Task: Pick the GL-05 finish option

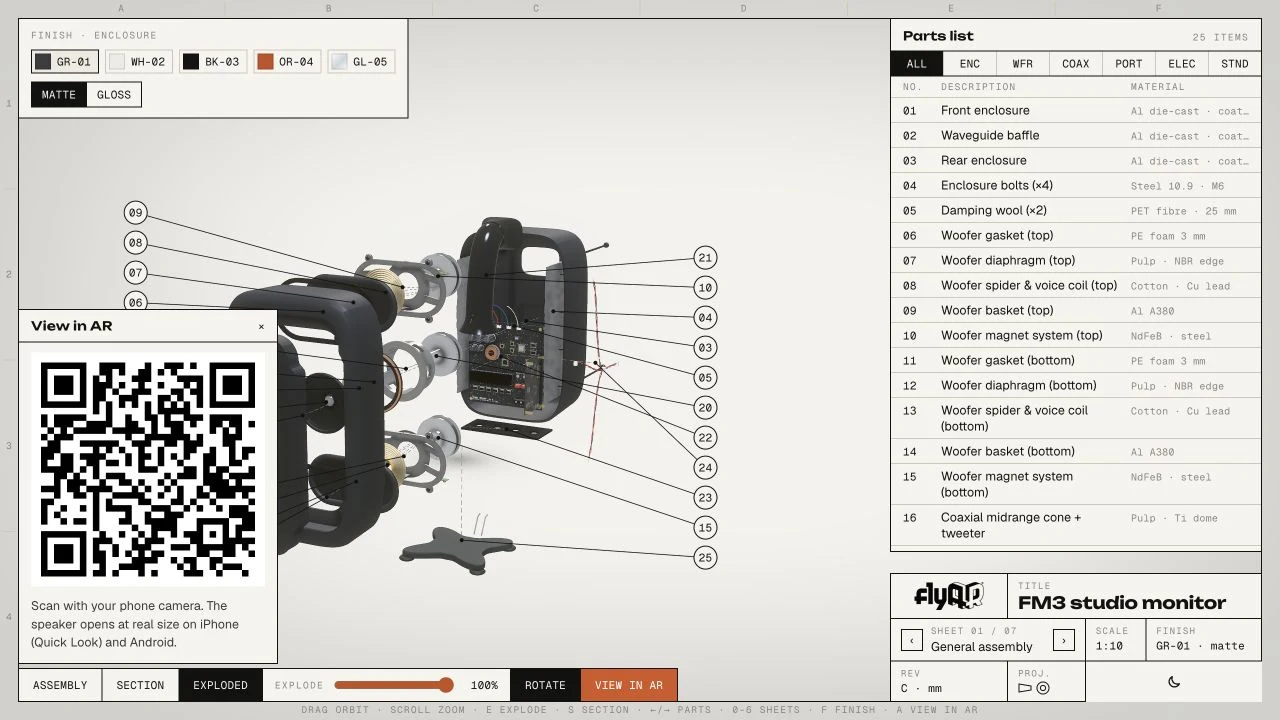Action: tap(361, 62)
